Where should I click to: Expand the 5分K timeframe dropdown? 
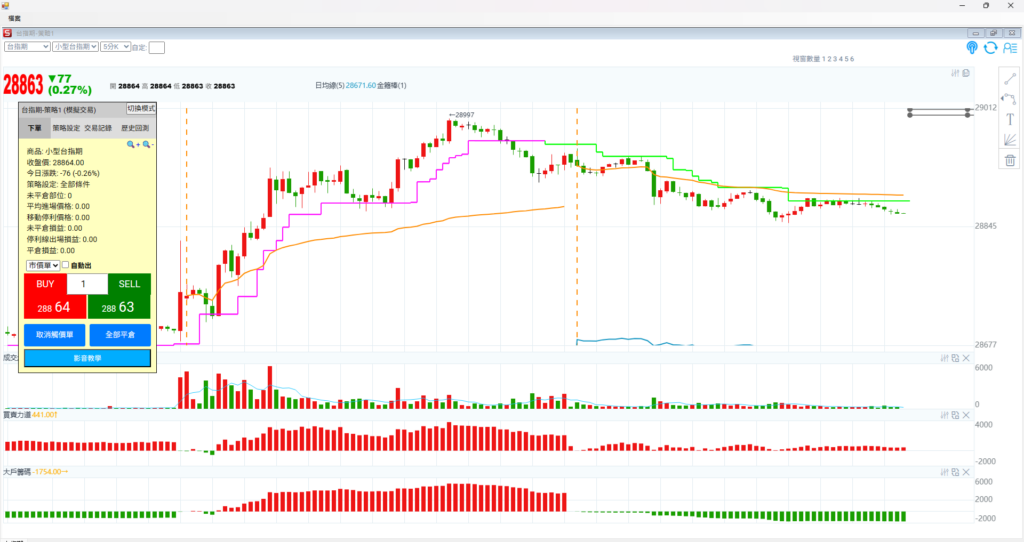(115, 46)
